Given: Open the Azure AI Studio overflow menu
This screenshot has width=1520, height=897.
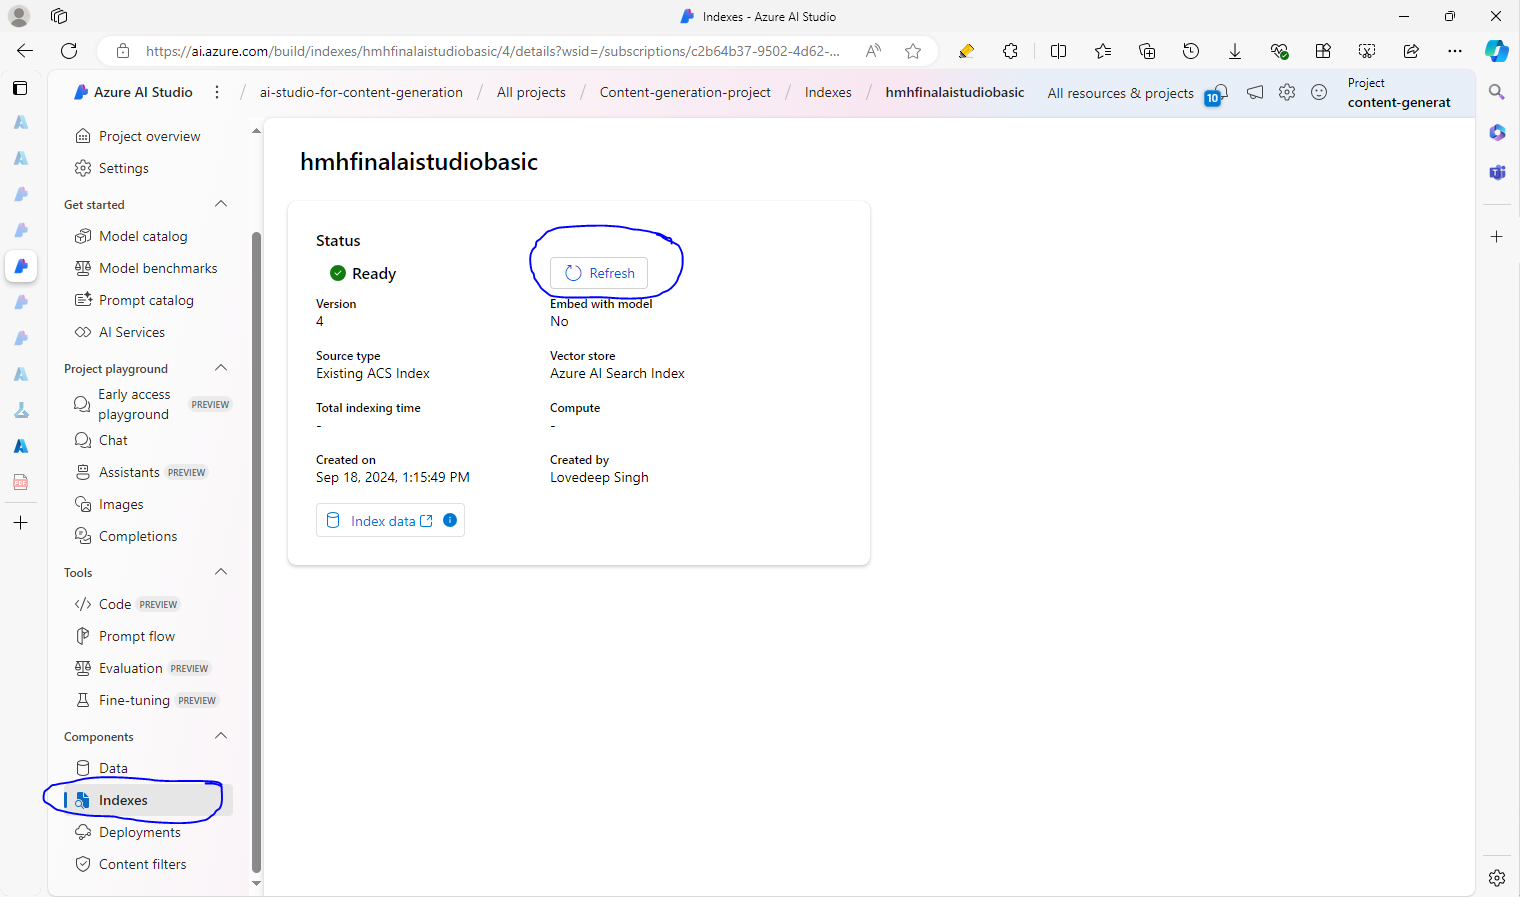Looking at the screenshot, I should [217, 91].
